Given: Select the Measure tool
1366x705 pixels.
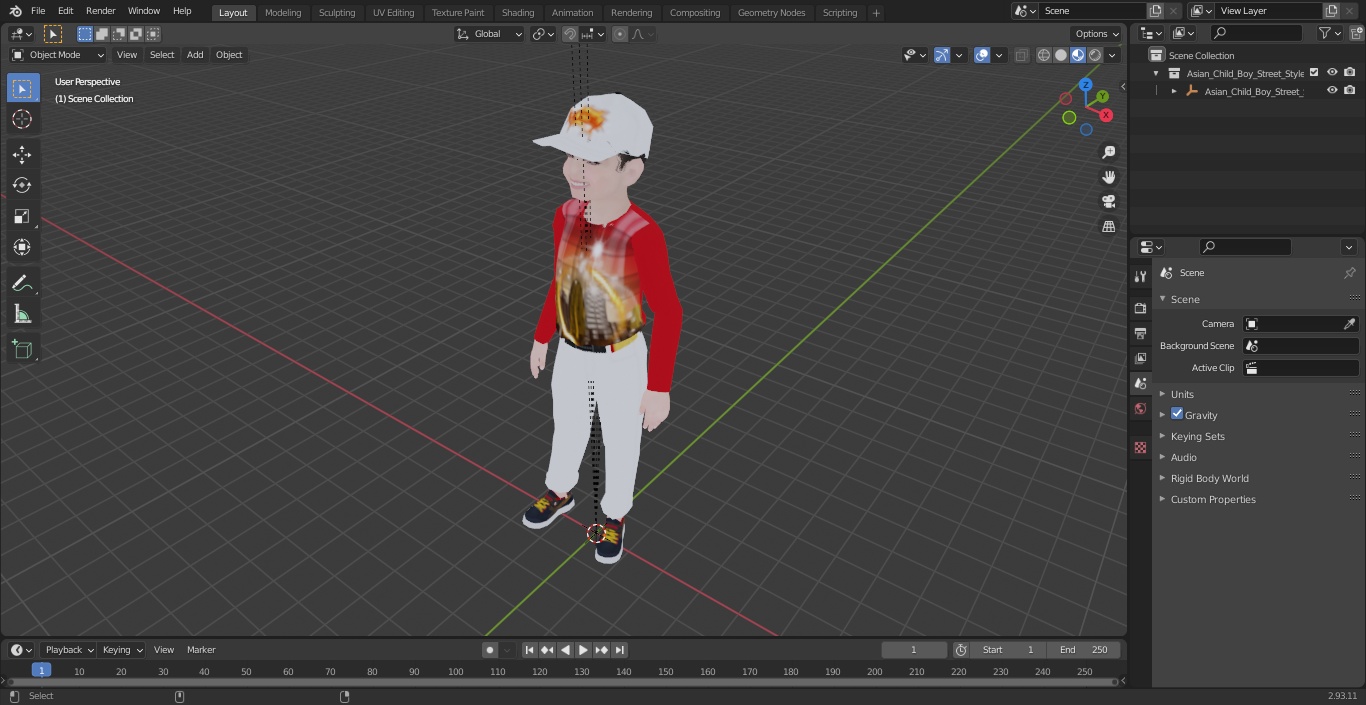Looking at the screenshot, I should coord(22,315).
